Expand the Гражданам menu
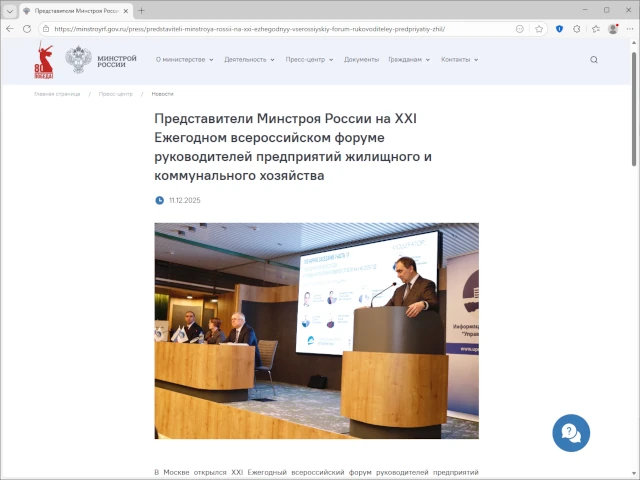 (x=409, y=60)
